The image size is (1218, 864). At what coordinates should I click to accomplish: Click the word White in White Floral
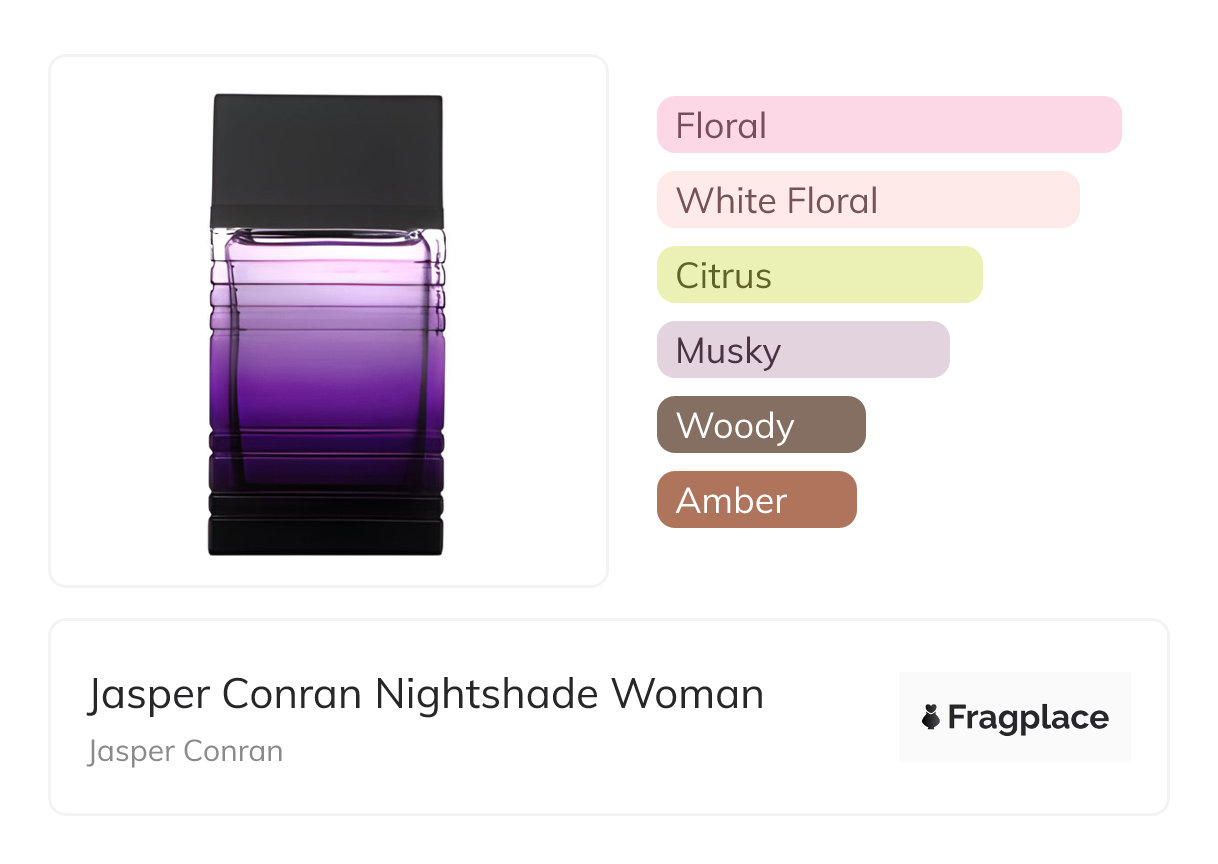[724, 200]
